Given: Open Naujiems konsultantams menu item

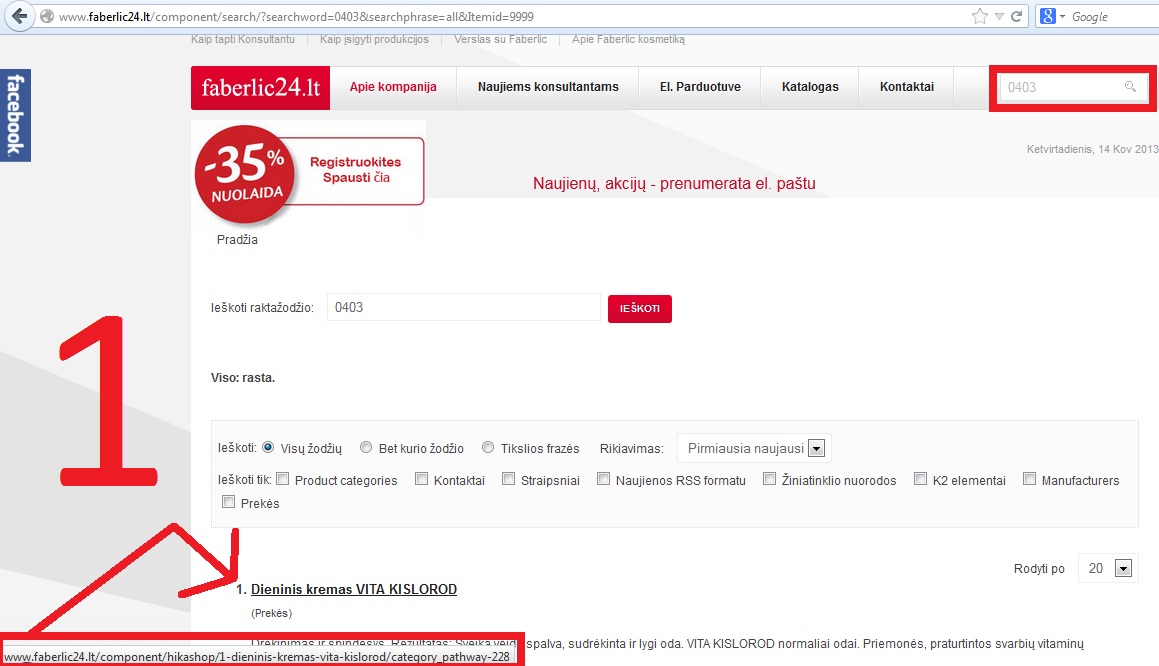Looking at the screenshot, I should [548, 87].
